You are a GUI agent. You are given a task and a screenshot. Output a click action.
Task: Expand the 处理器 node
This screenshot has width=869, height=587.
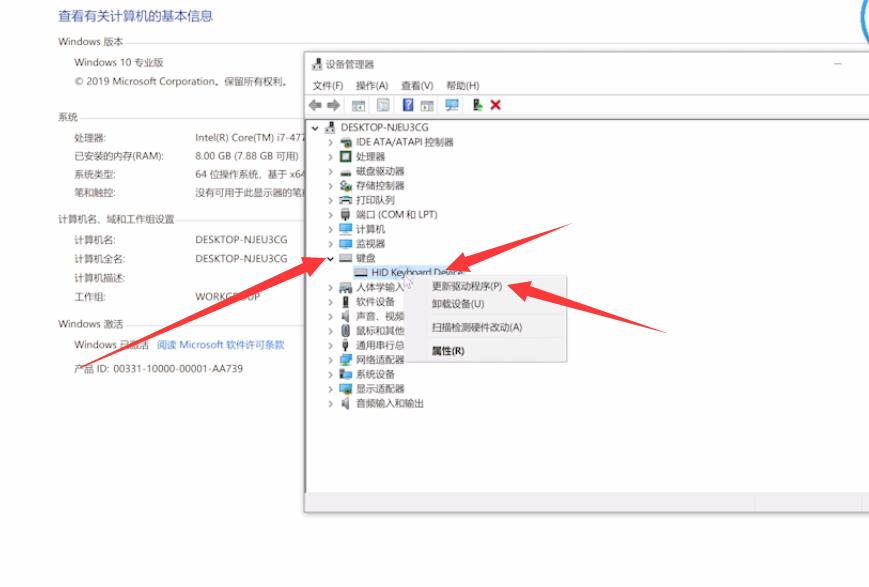pyautogui.click(x=330, y=157)
